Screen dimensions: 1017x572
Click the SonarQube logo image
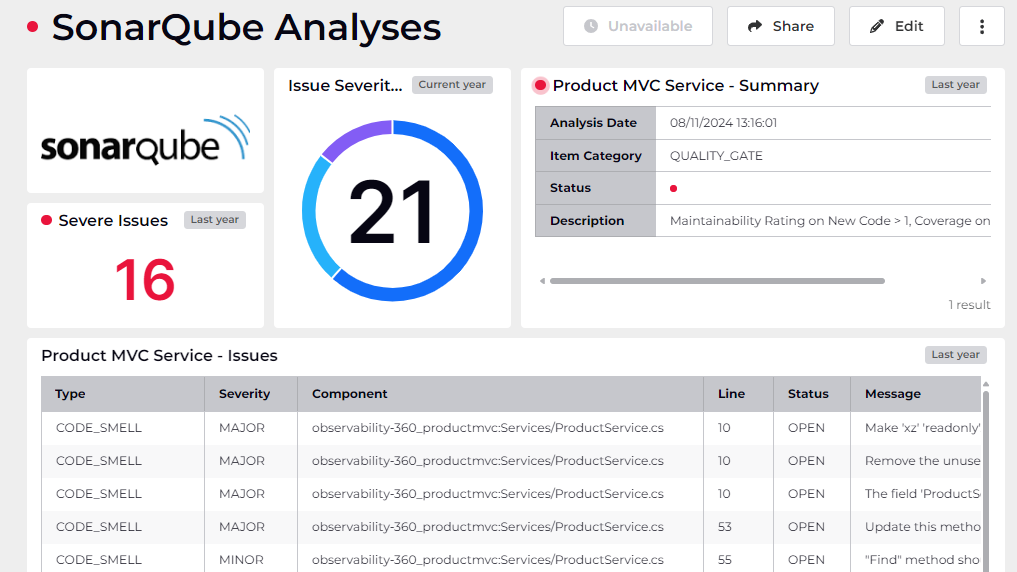click(x=145, y=140)
